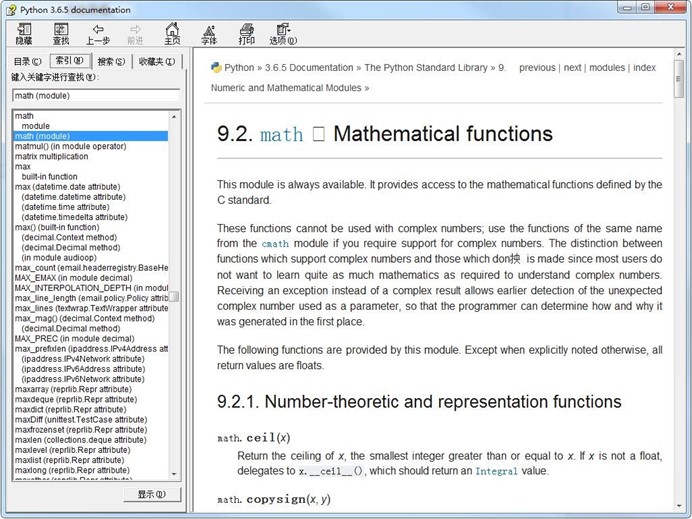
Task: Select 'matmul() (in module operator)' entry
Action: [71, 146]
